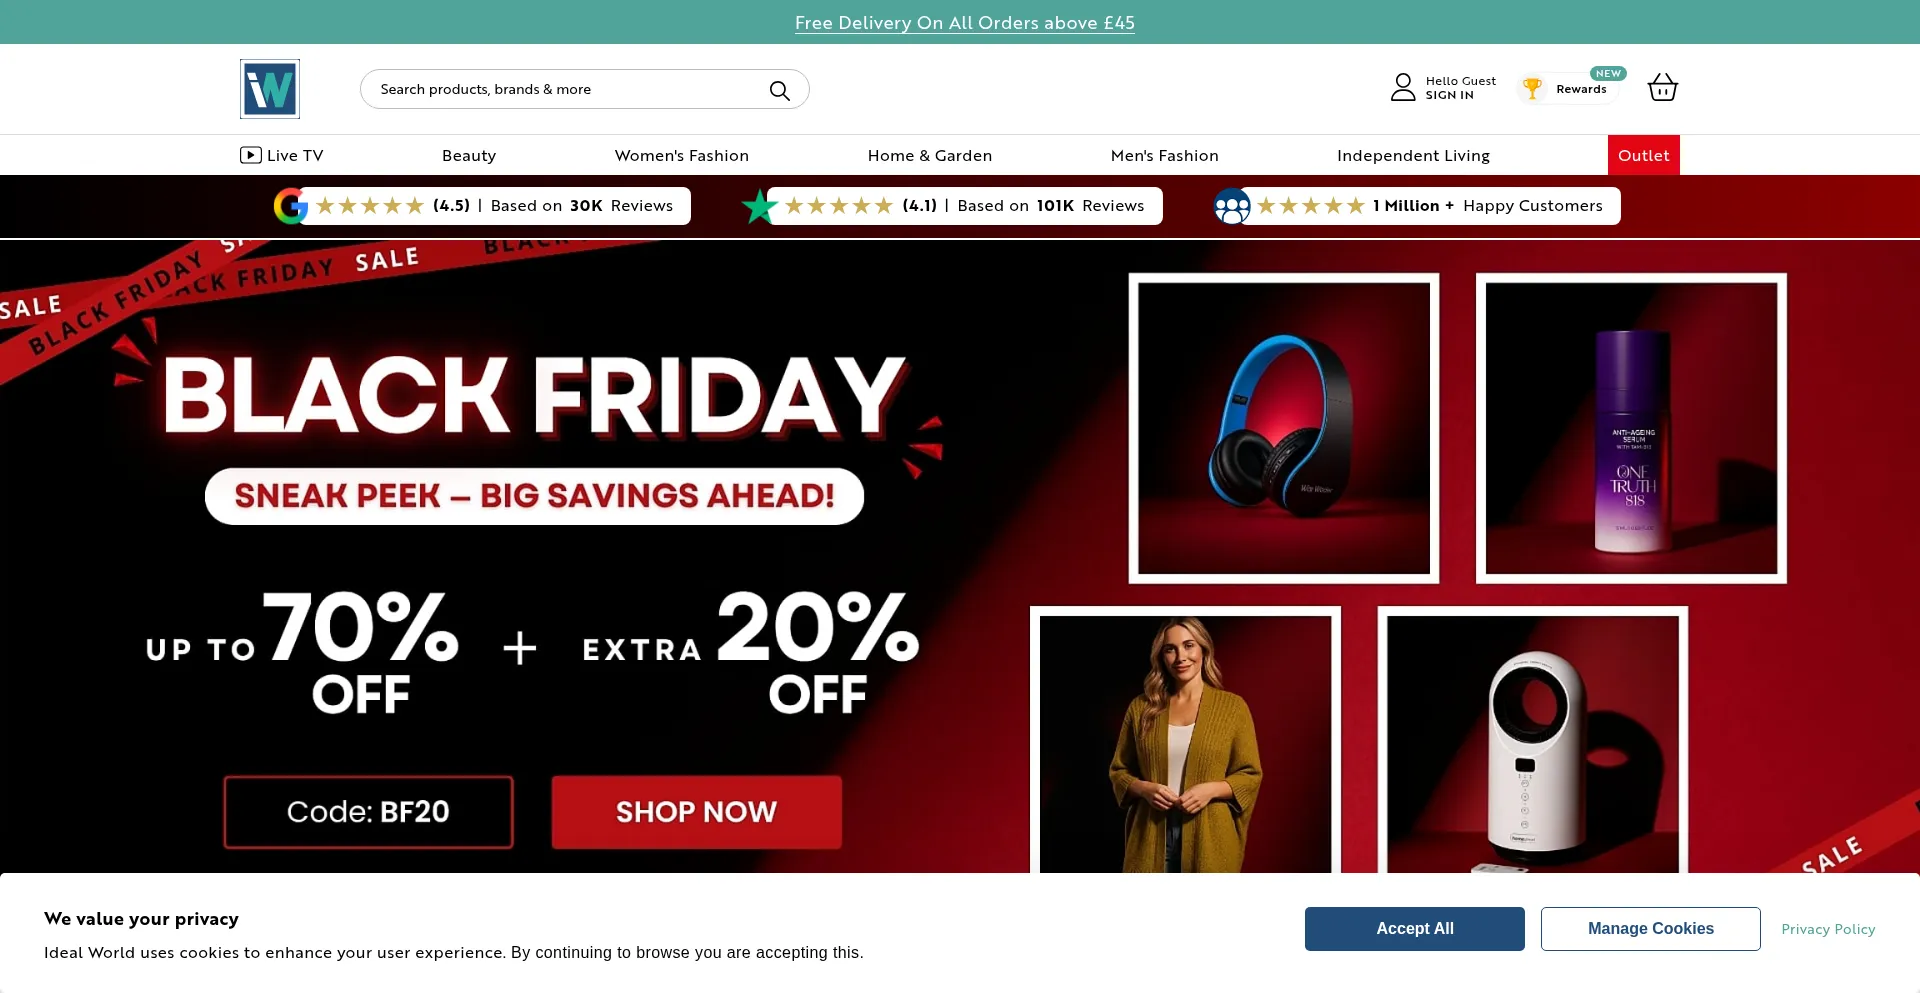Select the red Outlet tab
This screenshot has width=1920, height=993.
[x=1644, y=155]
